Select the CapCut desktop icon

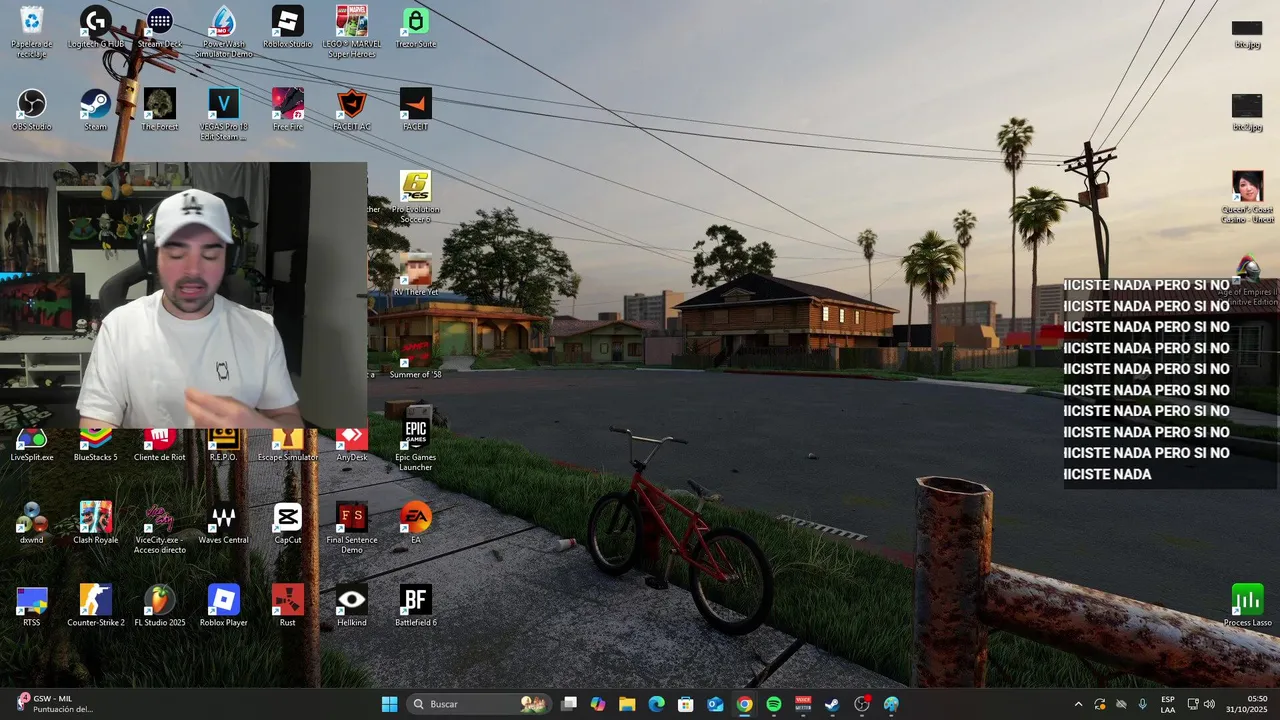click(288, 523)
